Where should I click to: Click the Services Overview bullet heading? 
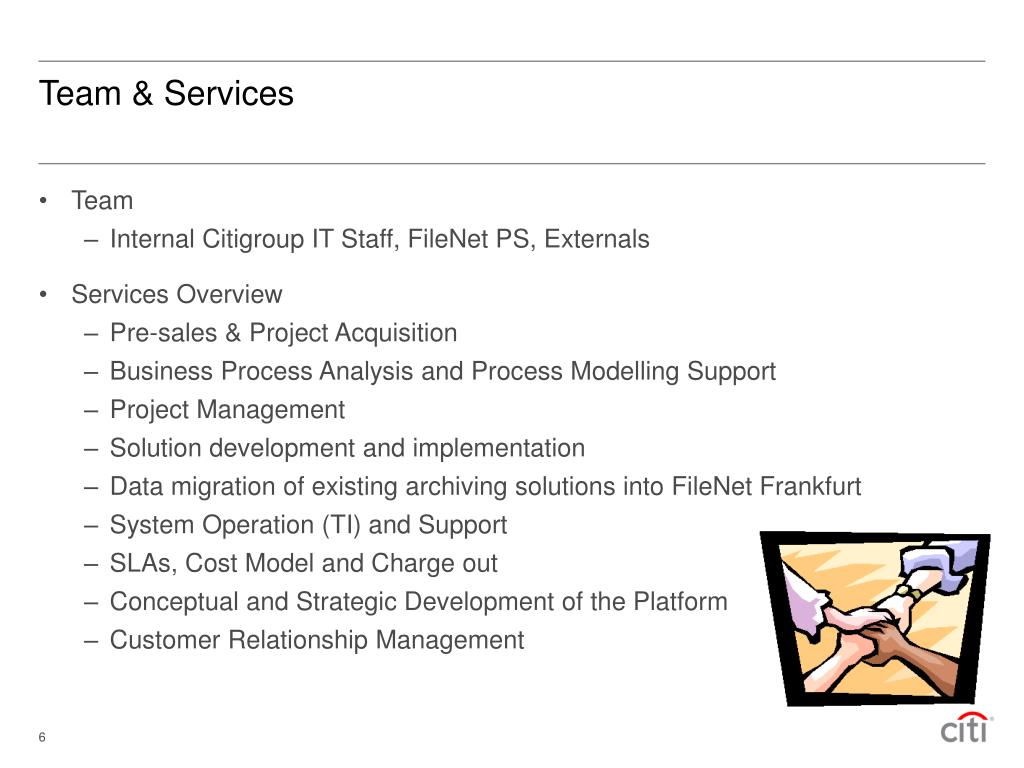pyautogui.click(x=177, y=295)
